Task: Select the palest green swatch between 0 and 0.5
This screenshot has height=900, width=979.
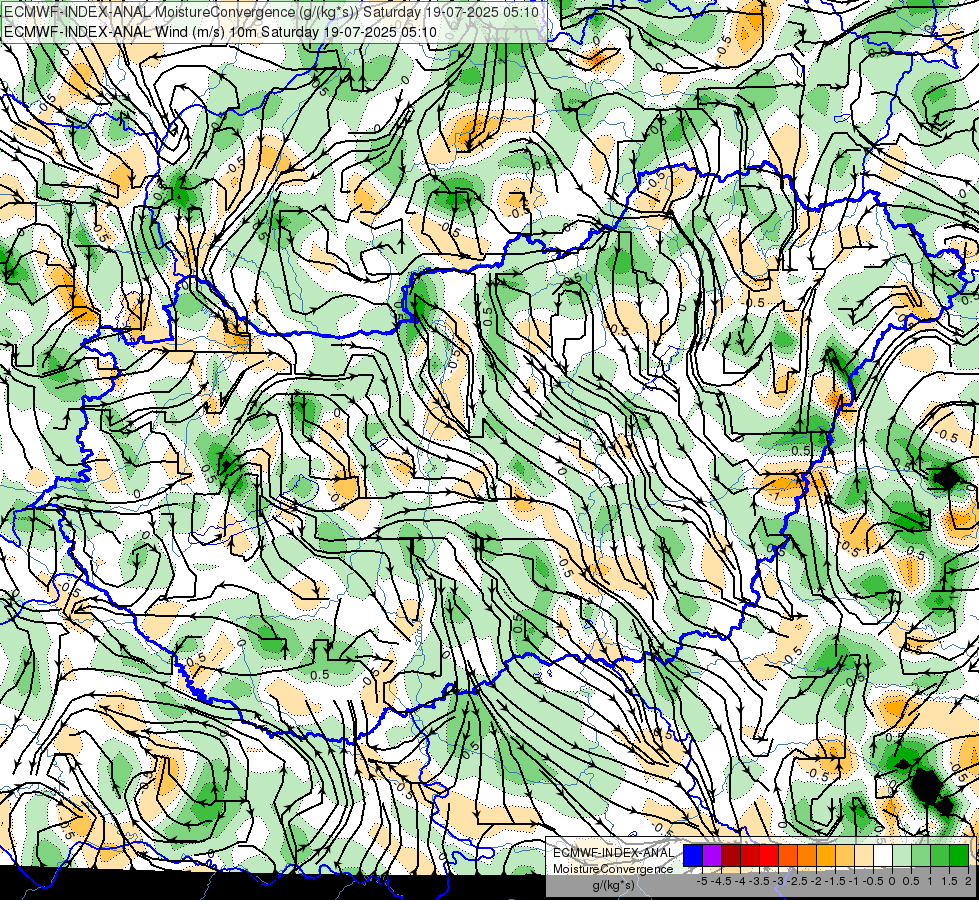Action: [x=902, y=855]
